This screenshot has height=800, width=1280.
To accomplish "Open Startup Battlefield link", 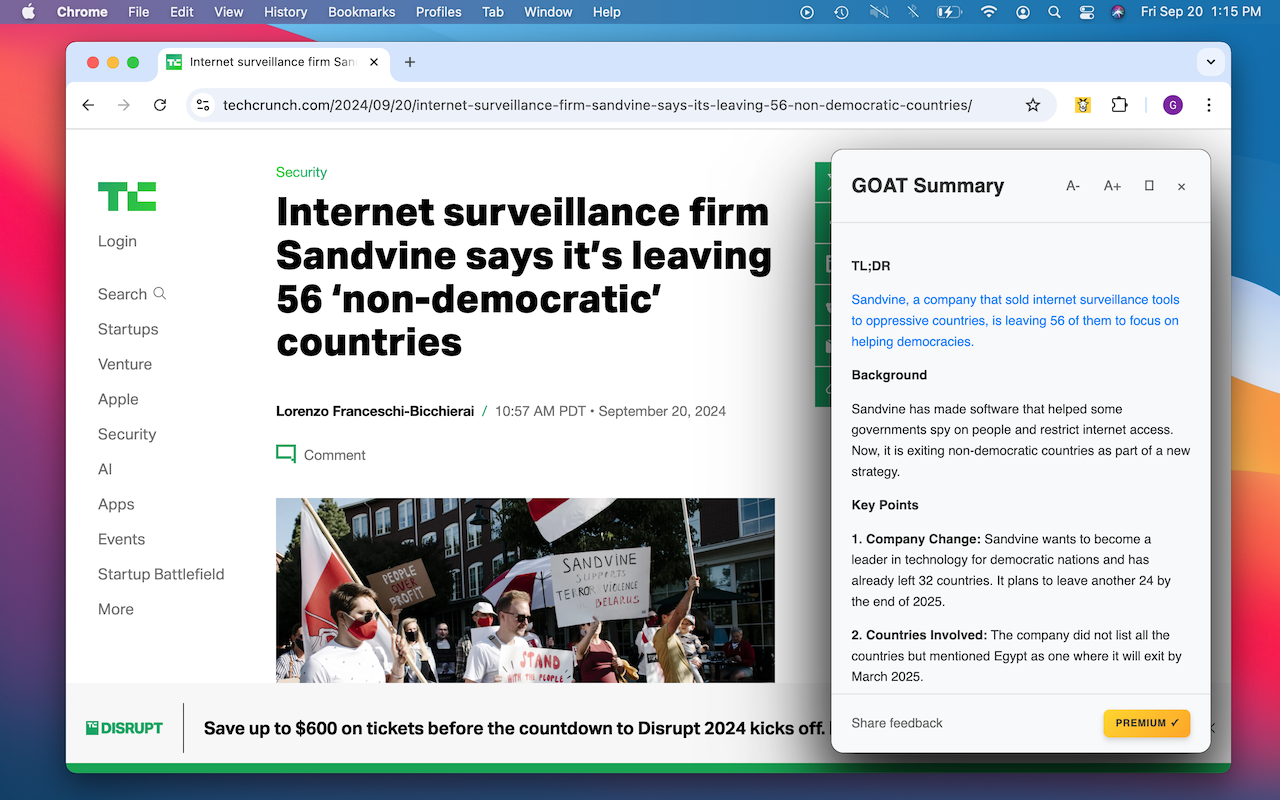I will pos(161,574).
